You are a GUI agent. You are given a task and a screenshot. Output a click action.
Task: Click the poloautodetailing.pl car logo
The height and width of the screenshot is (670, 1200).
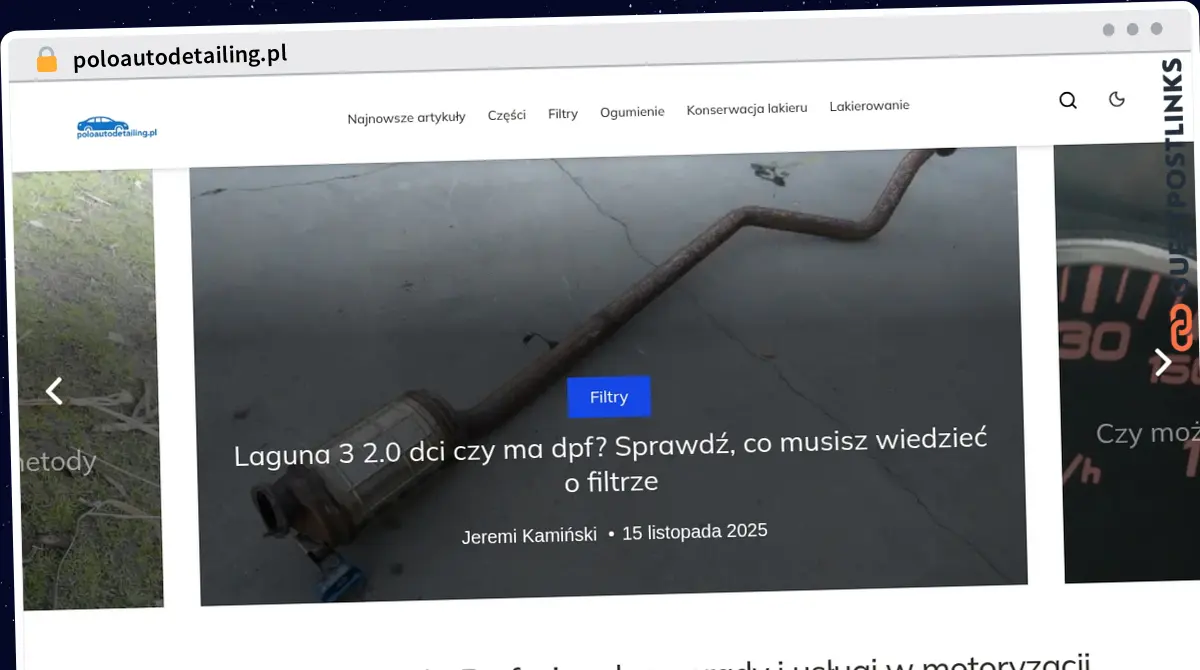(117, 127)
